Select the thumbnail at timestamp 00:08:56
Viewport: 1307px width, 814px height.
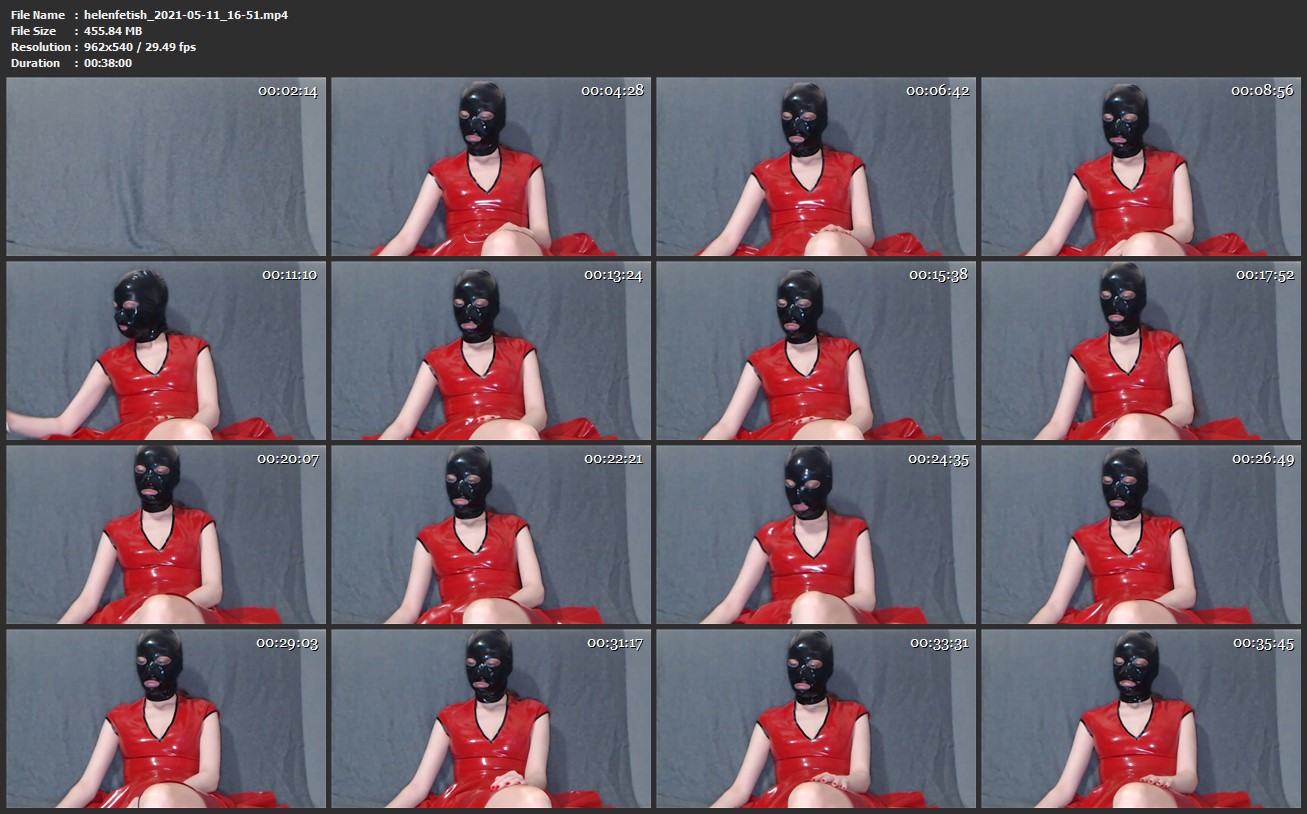pyautogui.click(x=1141, y=167)
